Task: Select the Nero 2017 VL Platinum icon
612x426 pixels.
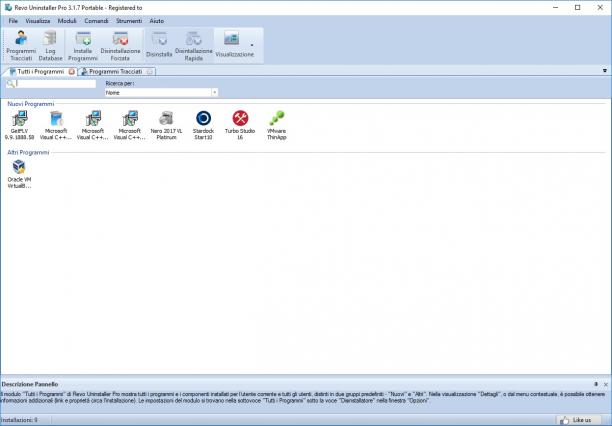Action: tap(166, 125)
